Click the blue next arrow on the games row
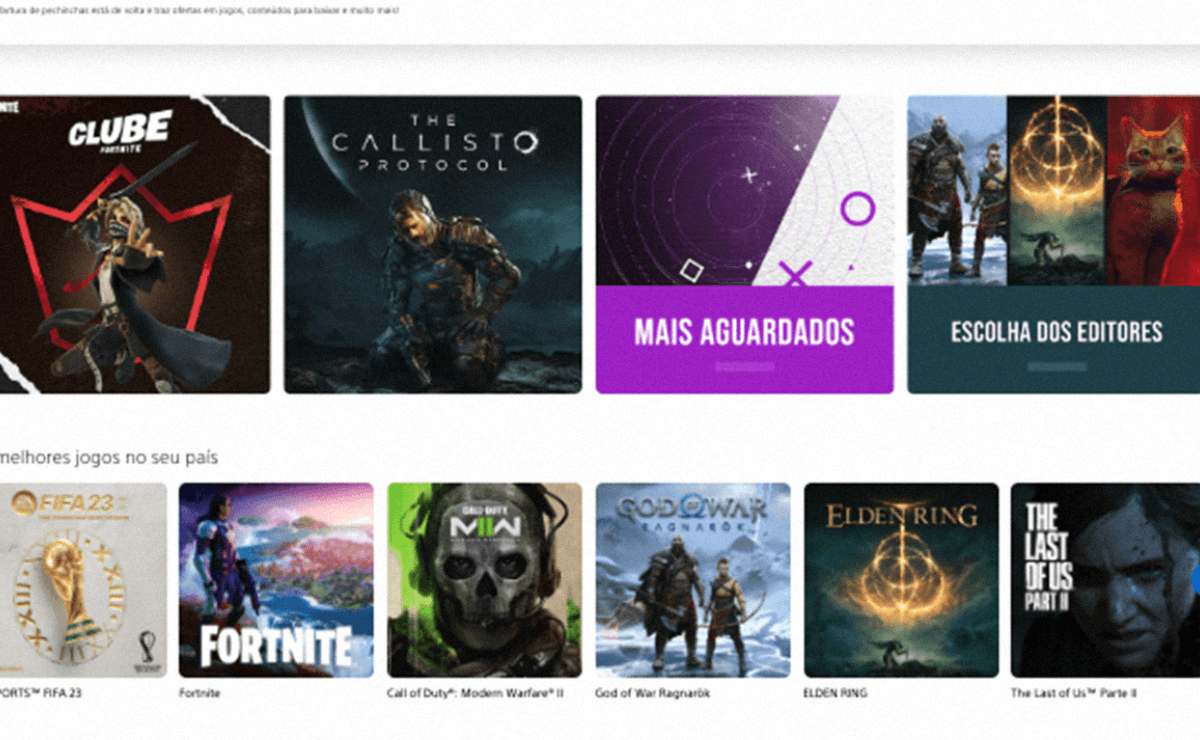 [x=1195, y=580]
